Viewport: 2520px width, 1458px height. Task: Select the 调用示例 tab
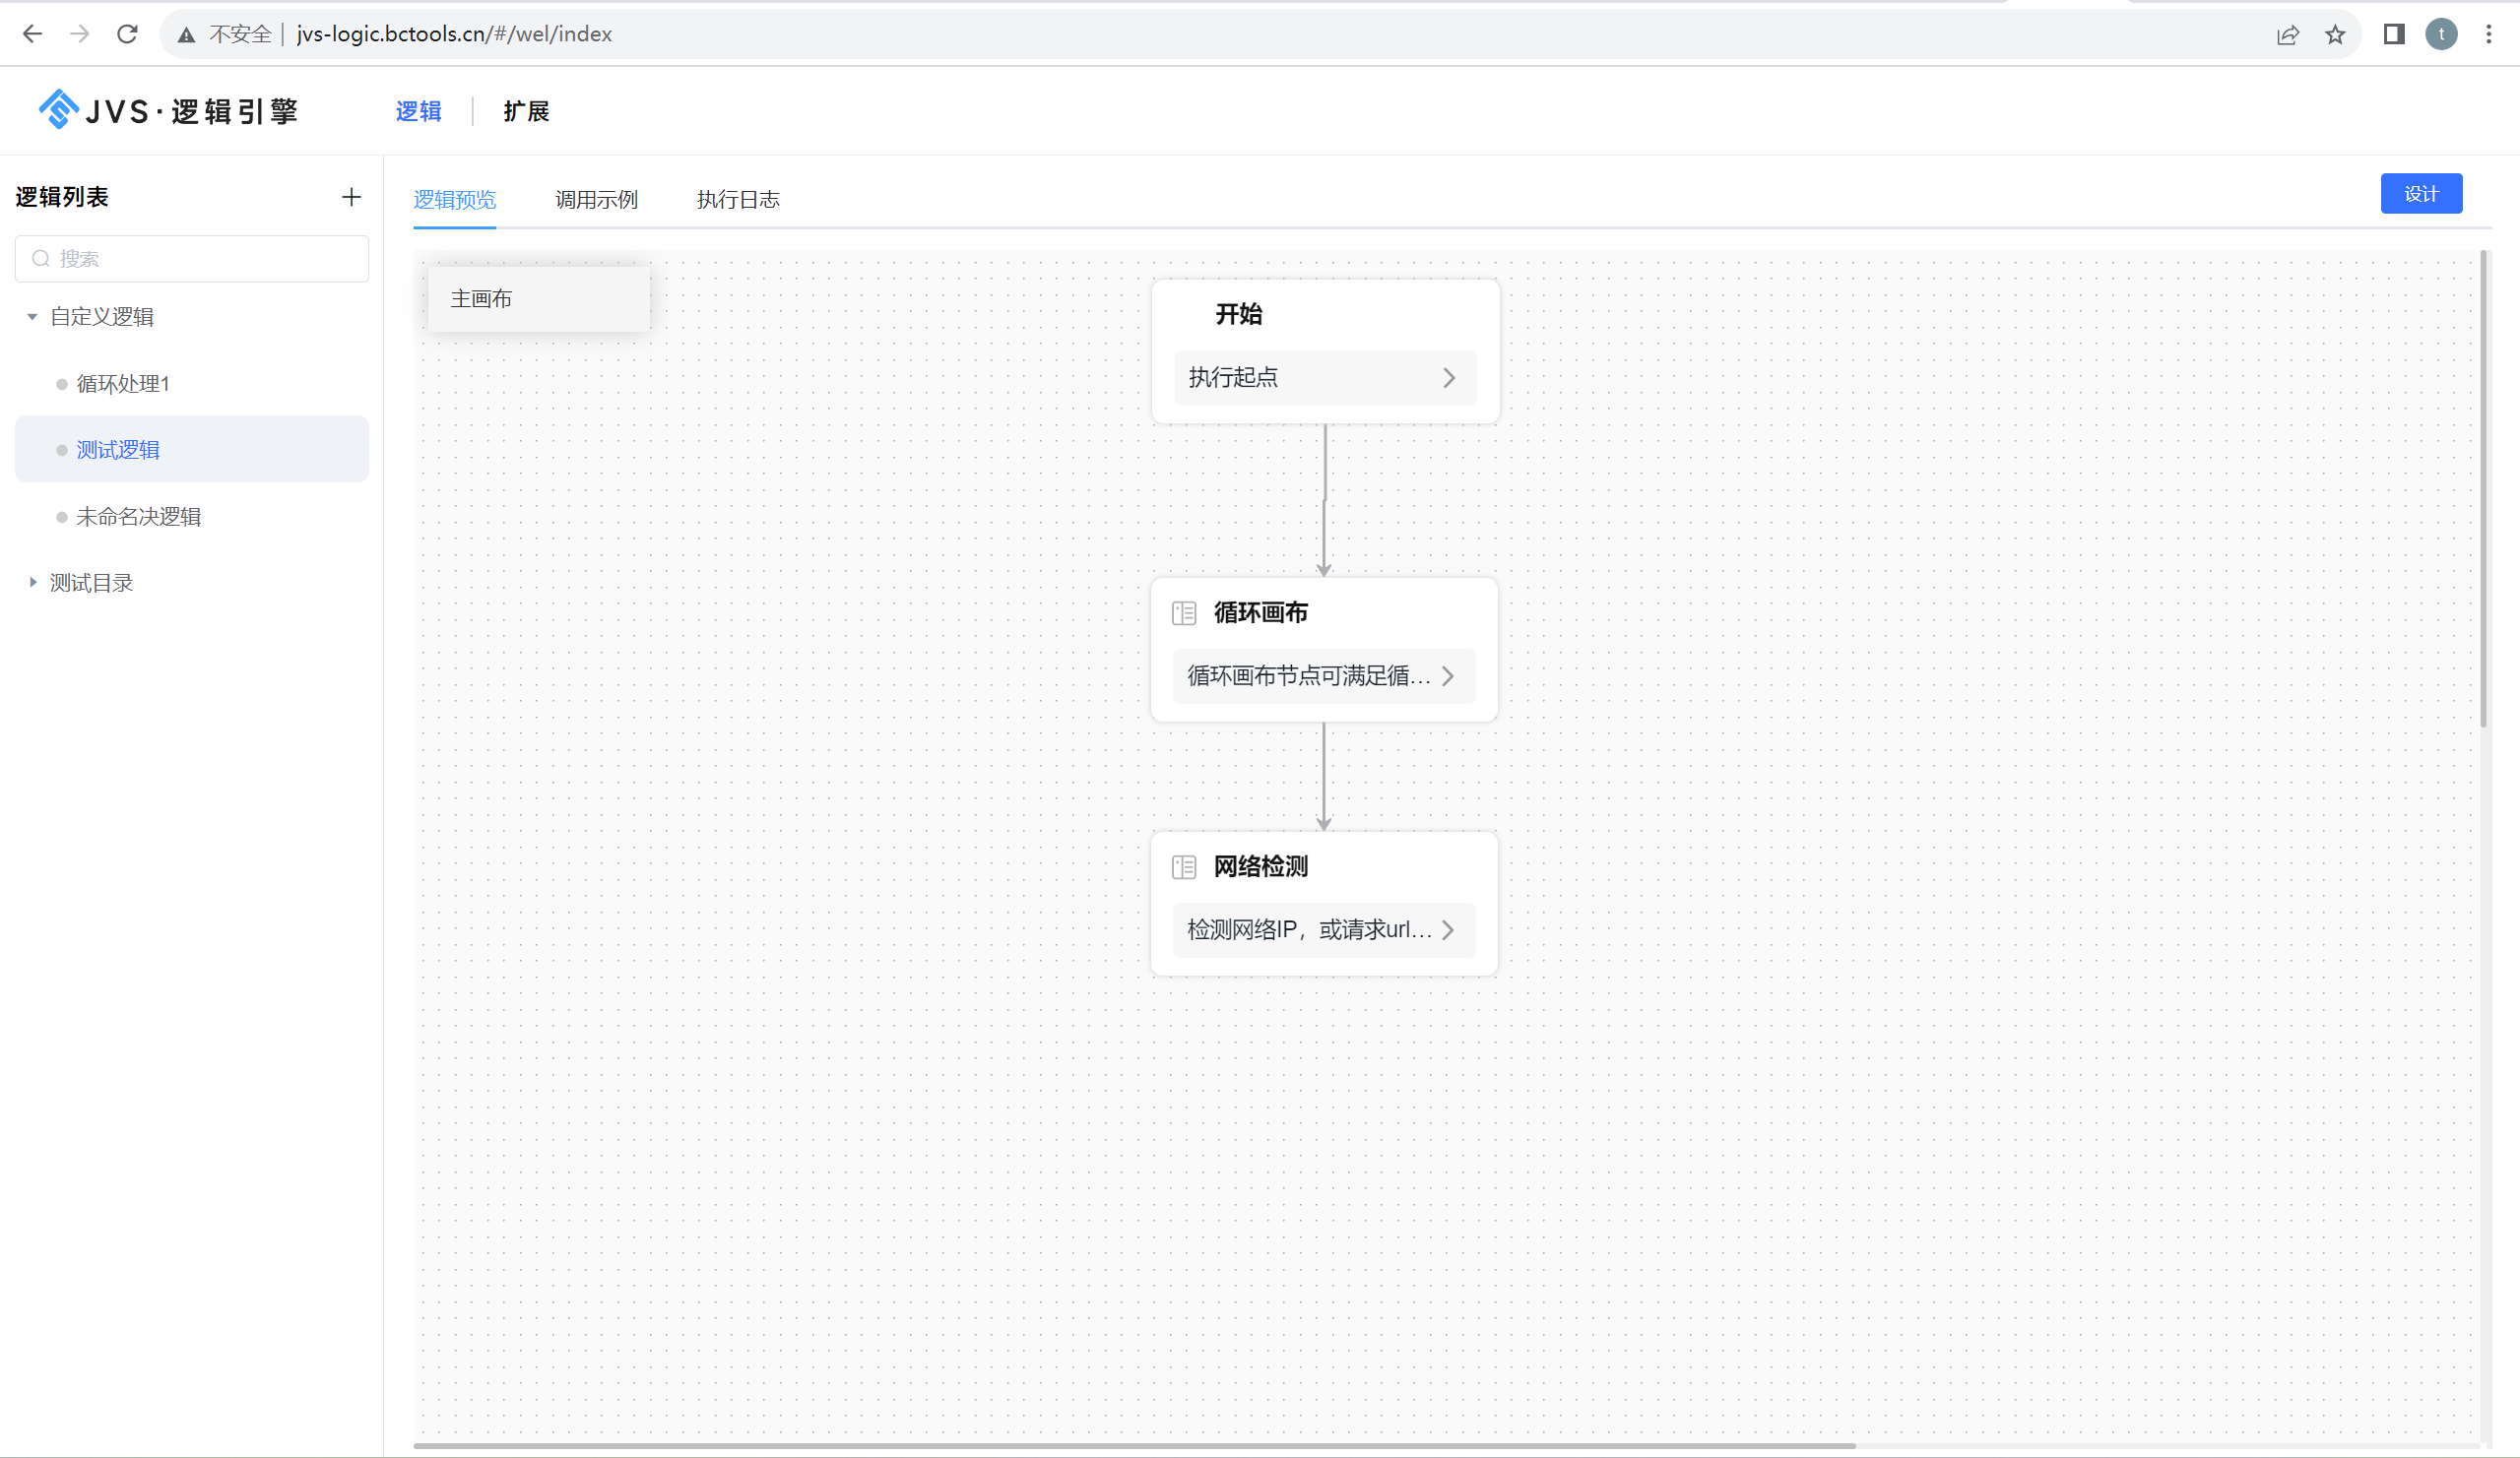(596, 198)
